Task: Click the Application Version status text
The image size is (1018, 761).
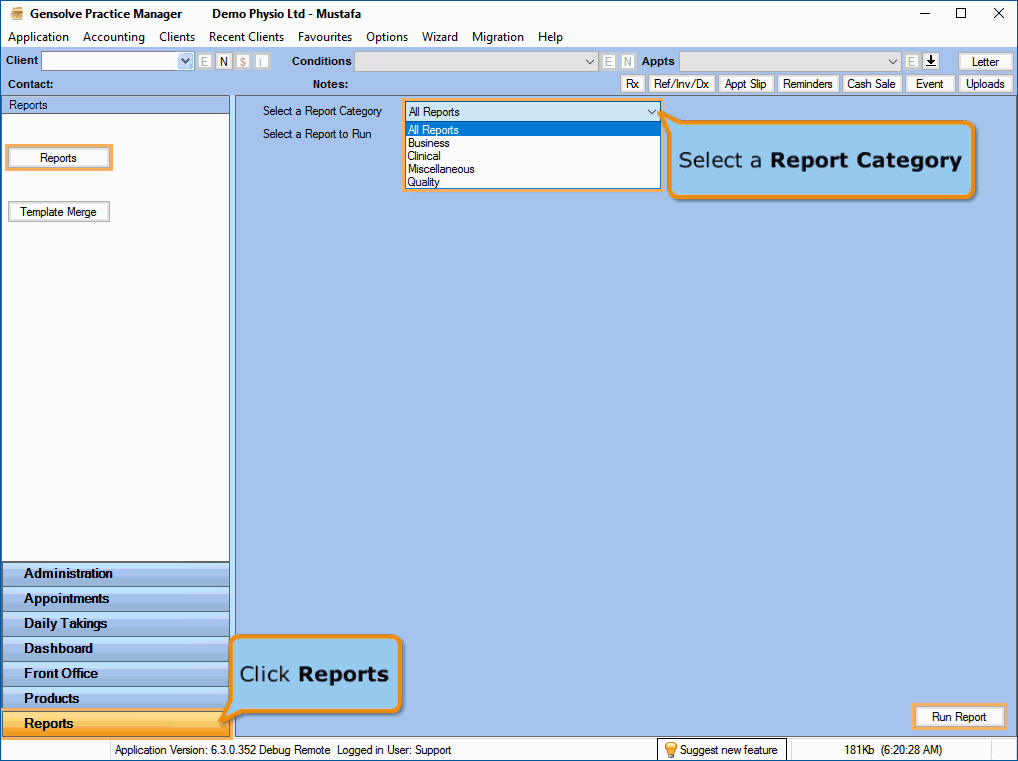Action: point(222,750)
